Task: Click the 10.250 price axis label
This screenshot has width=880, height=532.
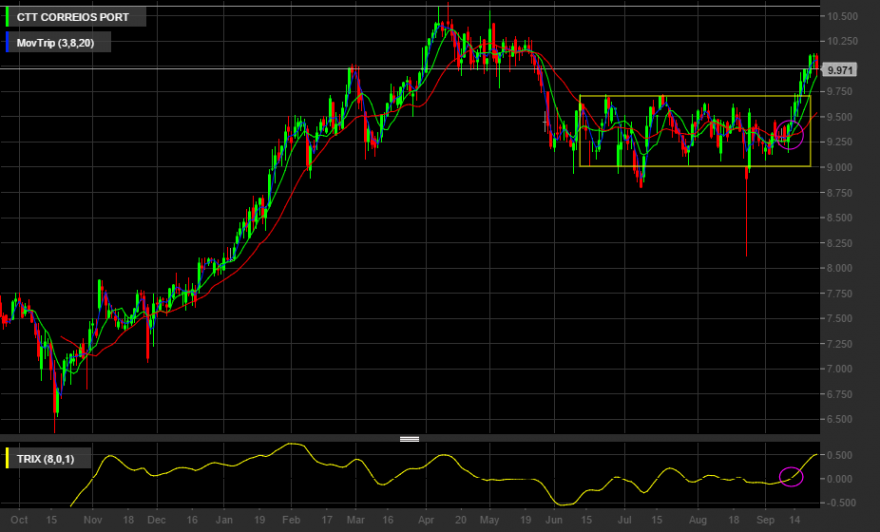Action: point(842,41)
